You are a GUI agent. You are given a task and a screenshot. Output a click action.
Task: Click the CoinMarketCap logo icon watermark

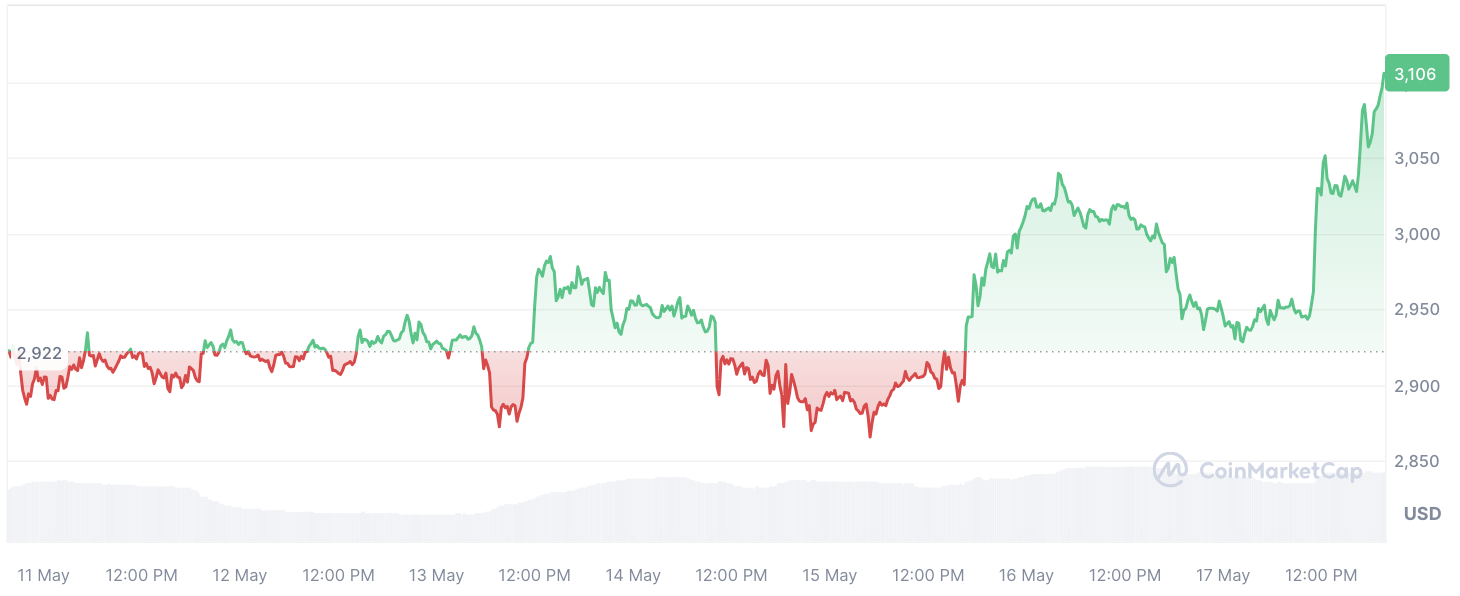1169,470
